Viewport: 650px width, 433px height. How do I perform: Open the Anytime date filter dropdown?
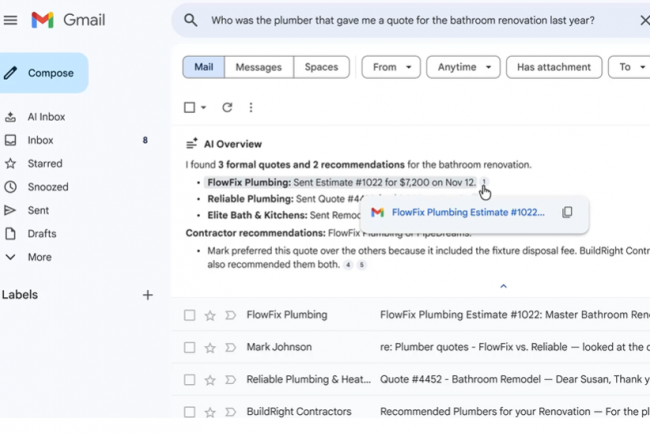(463, 67)
